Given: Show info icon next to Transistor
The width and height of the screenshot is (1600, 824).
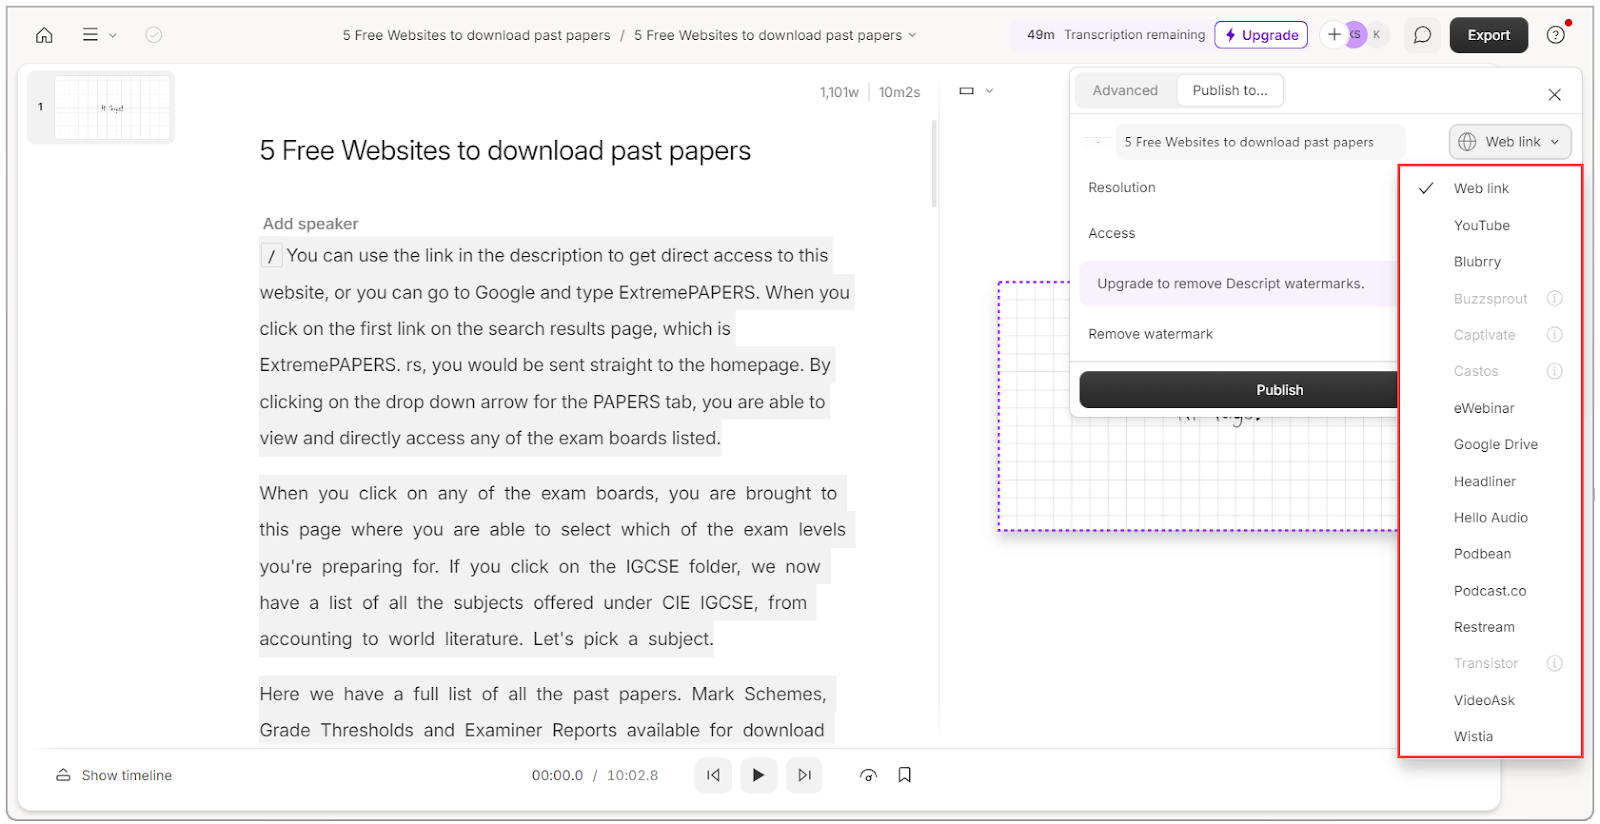Looking at the screenshot, I should [x=1554, y=663].
